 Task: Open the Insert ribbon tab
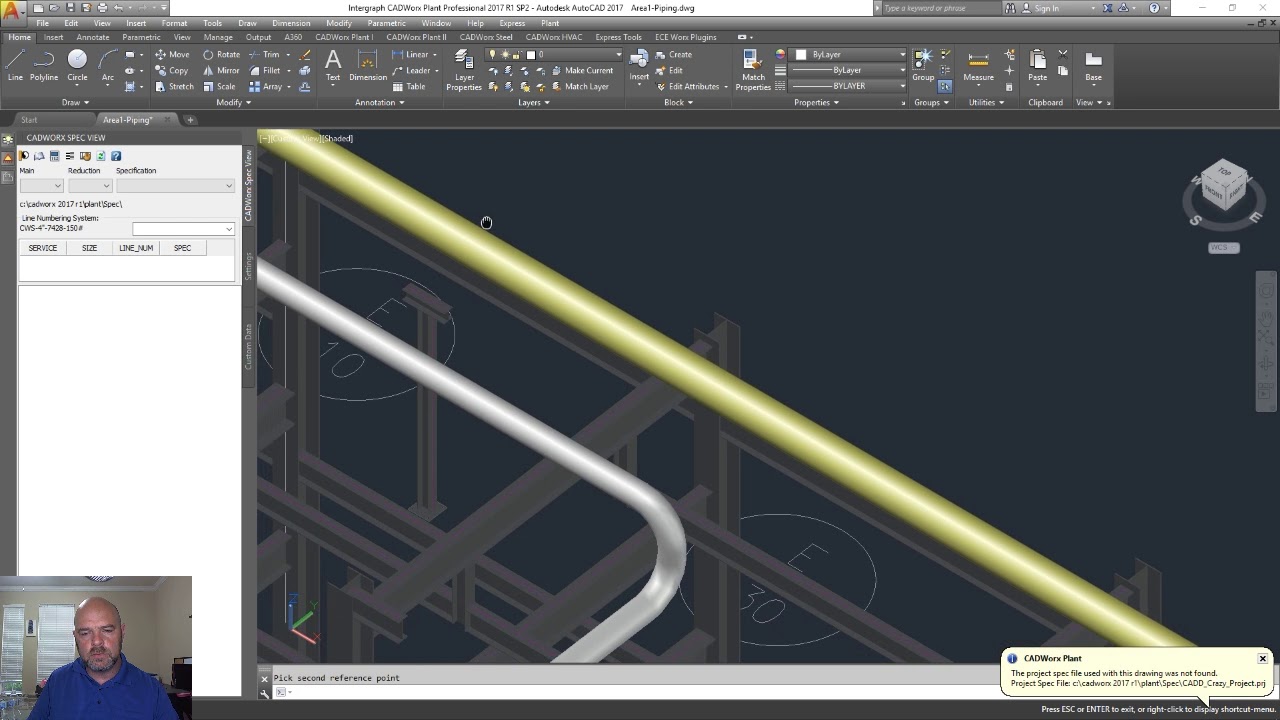coord(53,38)
